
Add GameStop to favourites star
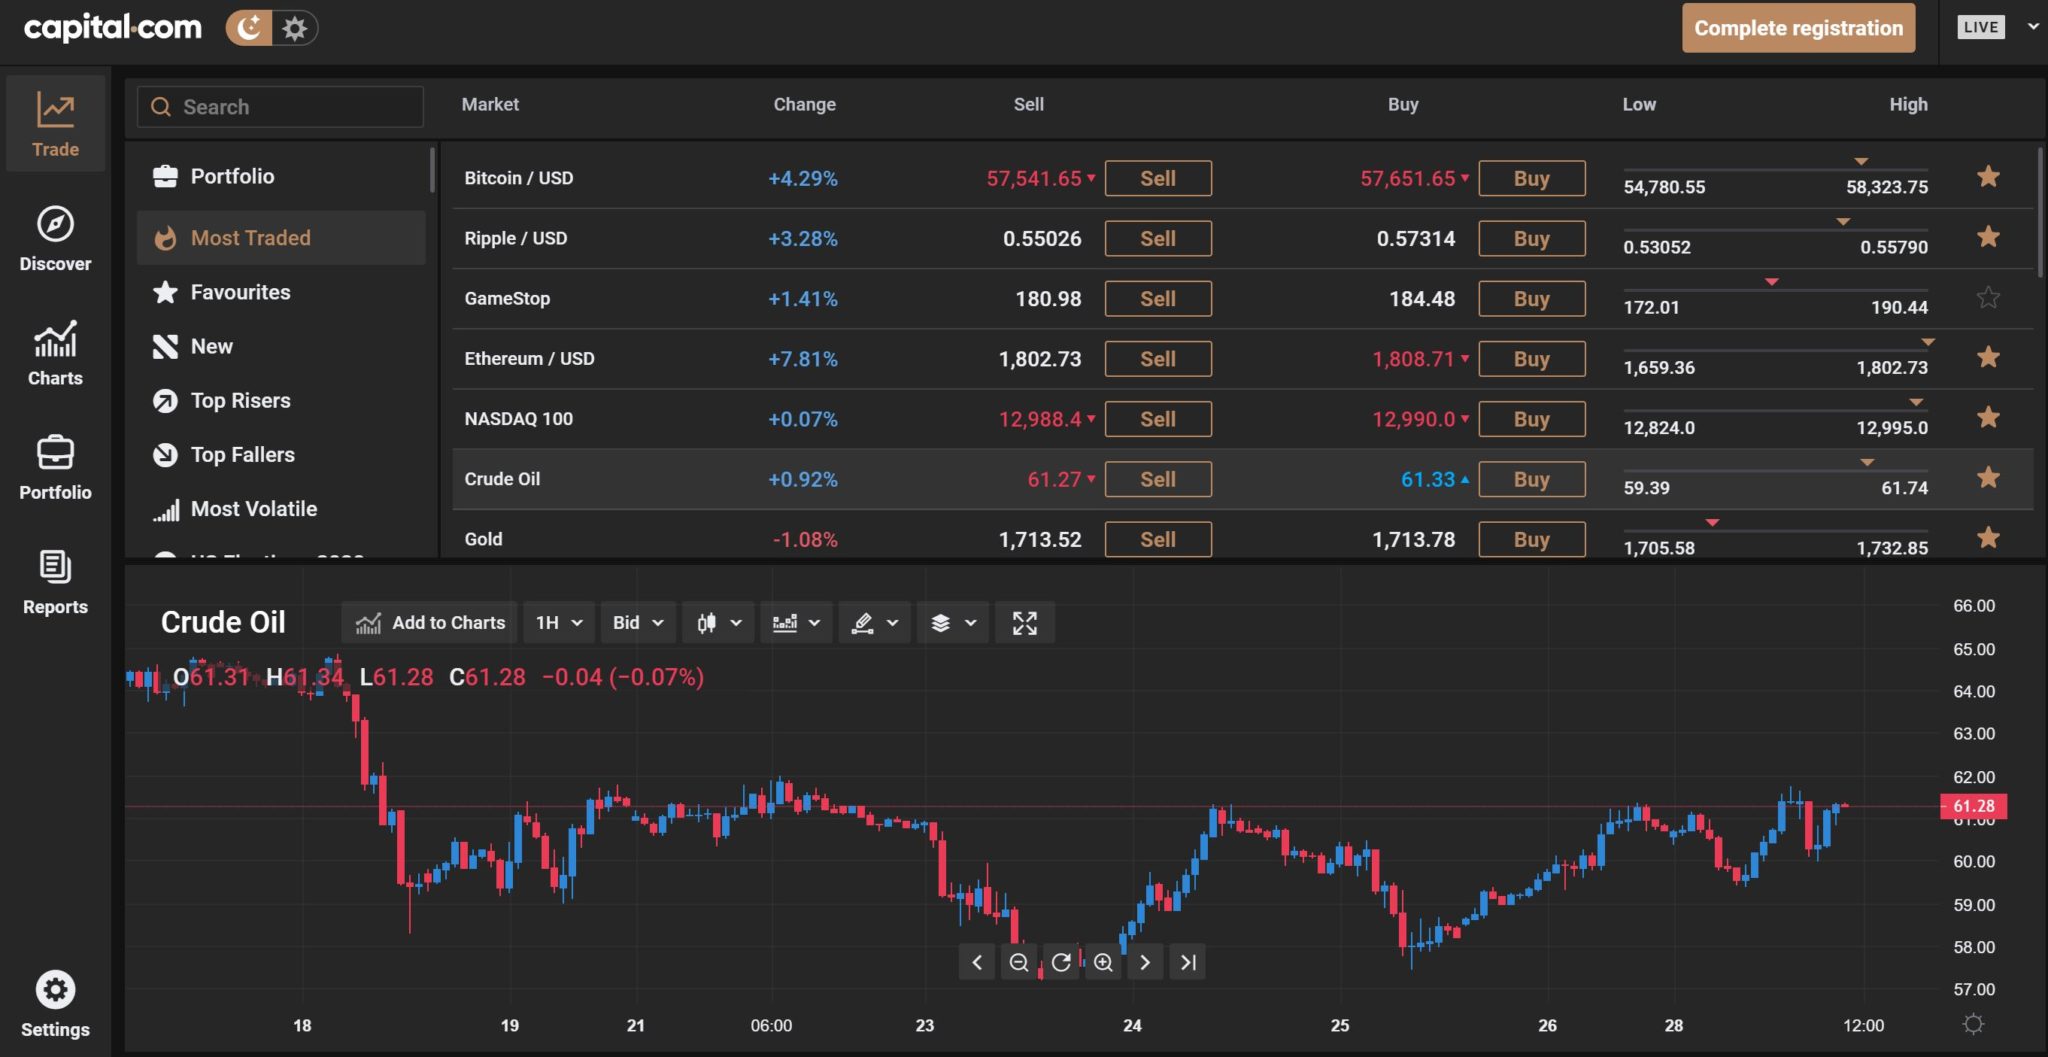[1988, 297]
